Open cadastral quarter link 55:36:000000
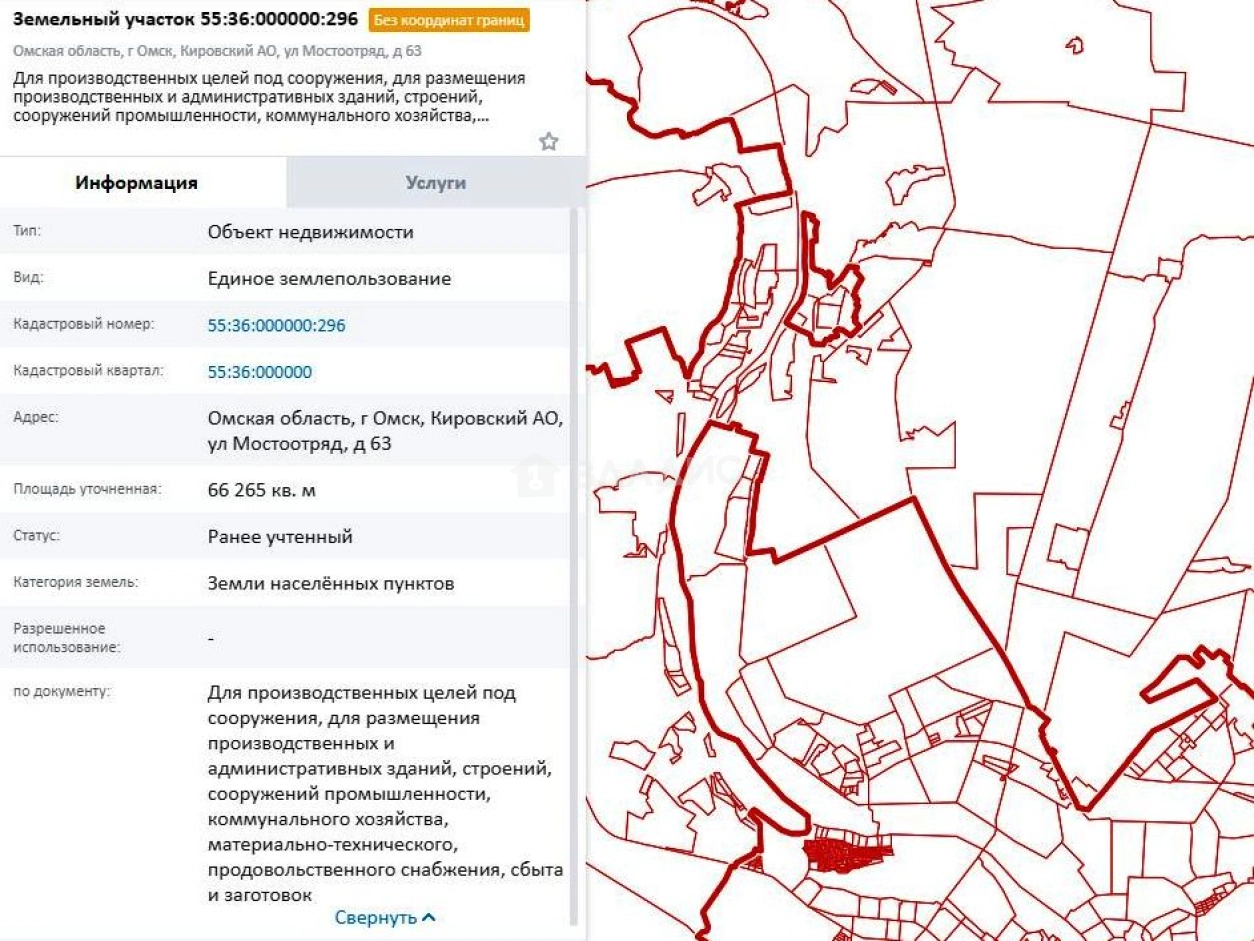This screenshot has height=941, width=1254. click(260, 372)
